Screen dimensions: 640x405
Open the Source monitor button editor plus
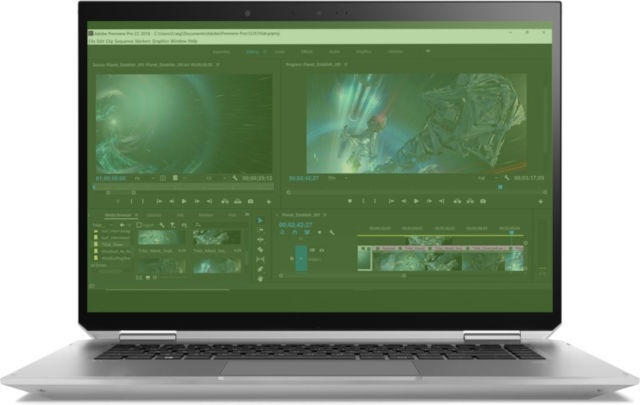[x=269, y=202]
